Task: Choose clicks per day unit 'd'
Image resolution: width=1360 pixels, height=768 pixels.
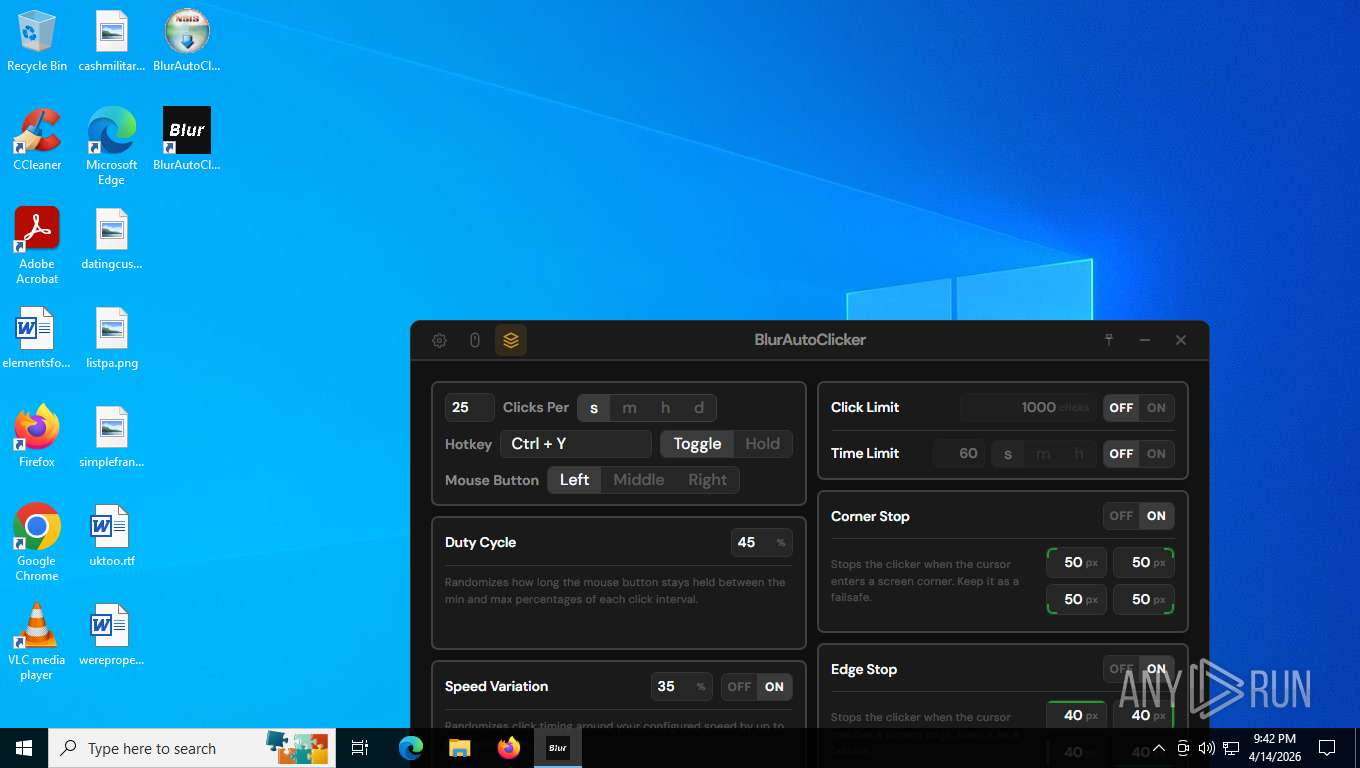Action: (x=699, y=408)
